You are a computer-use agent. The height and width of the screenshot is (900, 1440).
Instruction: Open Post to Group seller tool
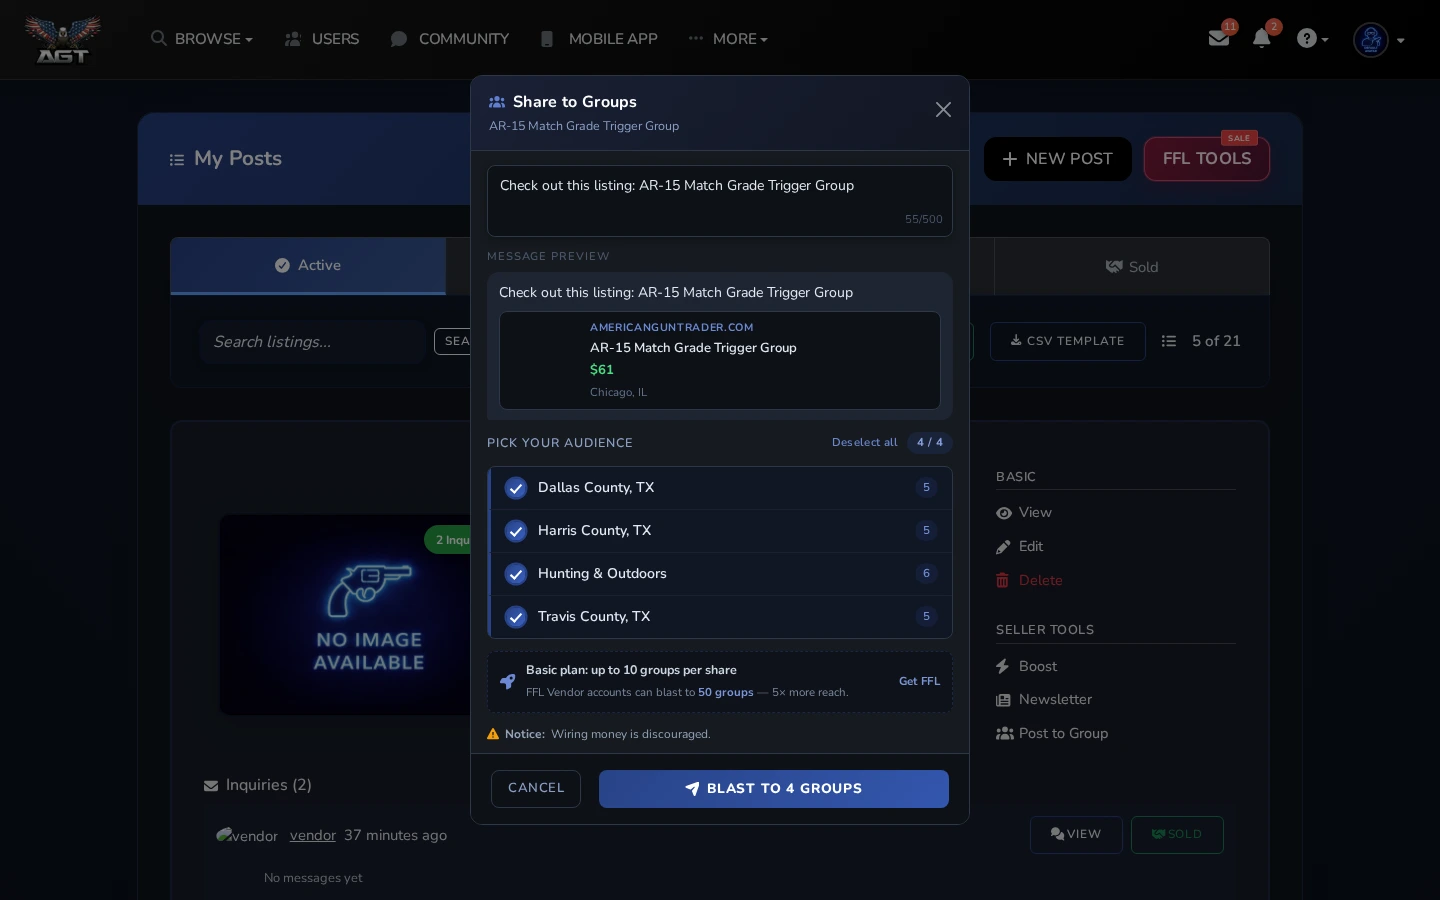point(1052,734)
